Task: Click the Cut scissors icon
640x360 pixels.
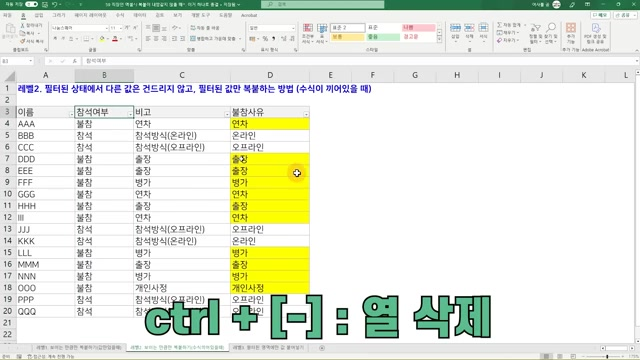Action: click(x=22, y=25)
